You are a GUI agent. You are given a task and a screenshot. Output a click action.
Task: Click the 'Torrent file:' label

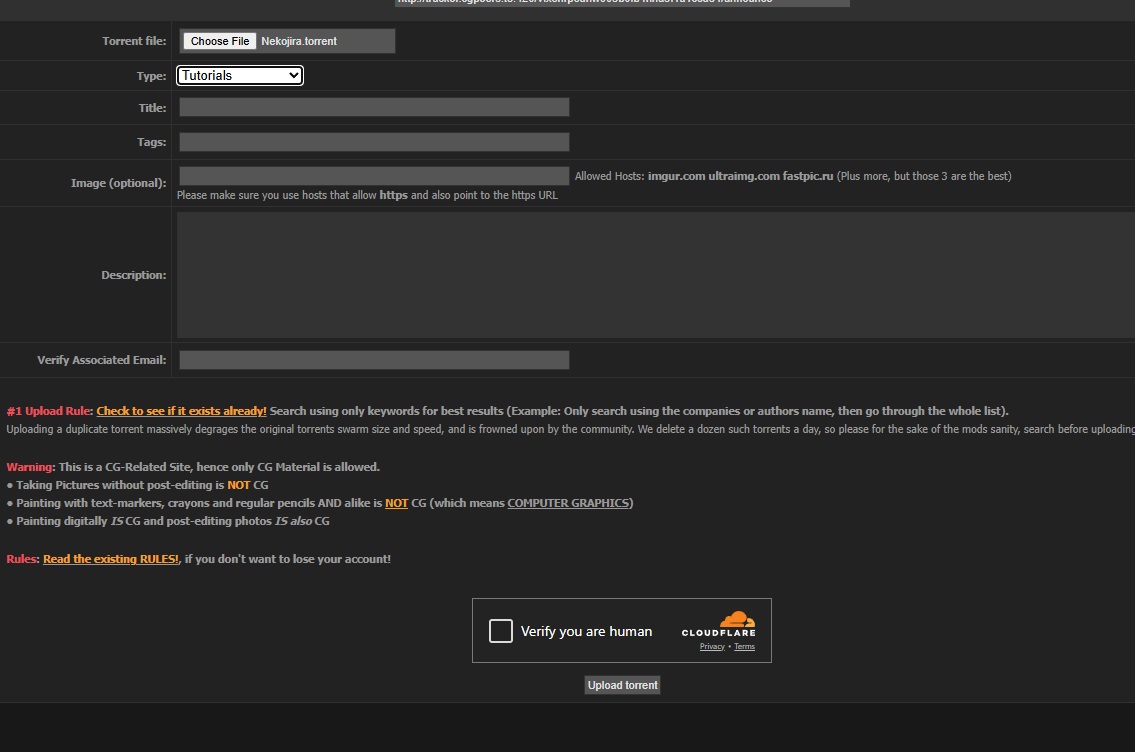point(134,41)
